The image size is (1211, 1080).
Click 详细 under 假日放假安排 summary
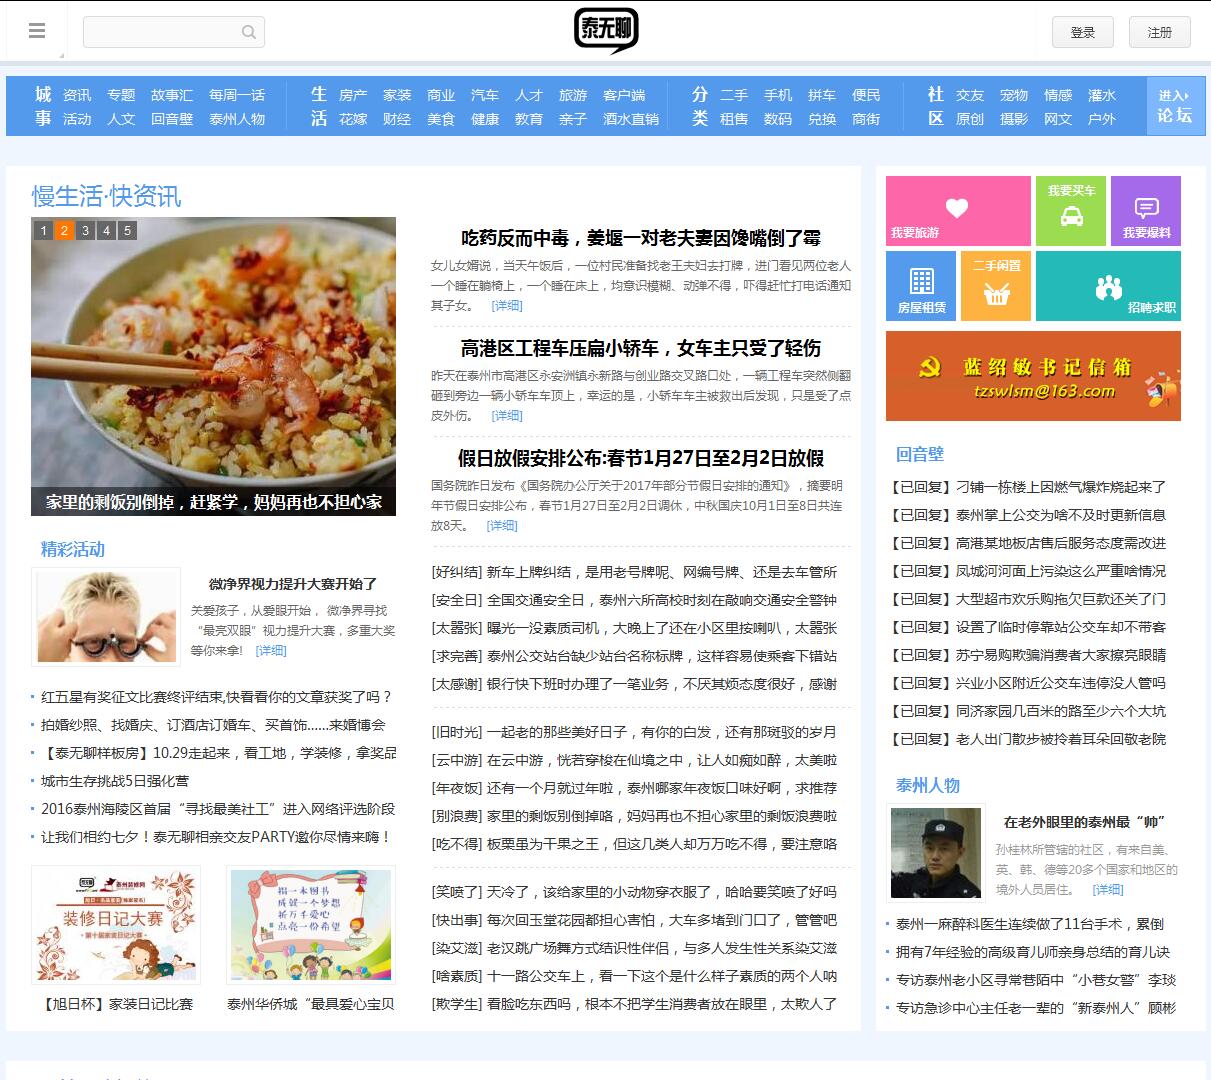(502, 526)
